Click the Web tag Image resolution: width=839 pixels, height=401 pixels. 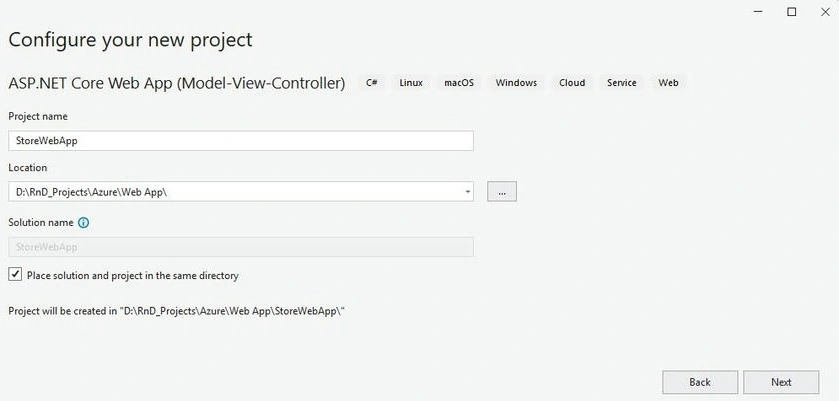point(668,83)
